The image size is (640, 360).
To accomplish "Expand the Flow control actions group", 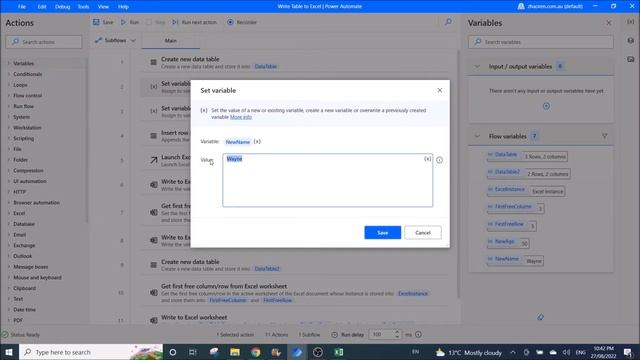I will (27, 96).
